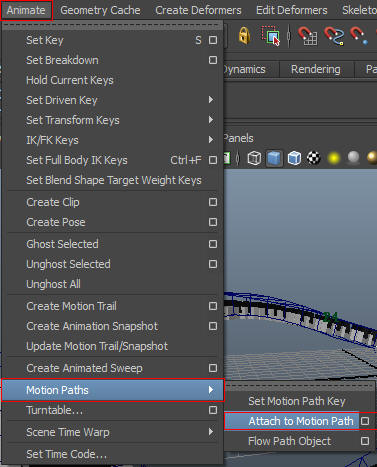Click the lock selection icon
The height and width of the screenshot is (467, 377).
(244, 36)
